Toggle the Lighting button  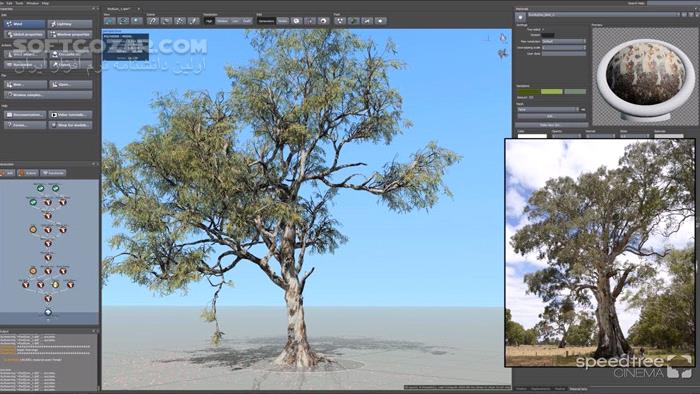pos(70,24)
